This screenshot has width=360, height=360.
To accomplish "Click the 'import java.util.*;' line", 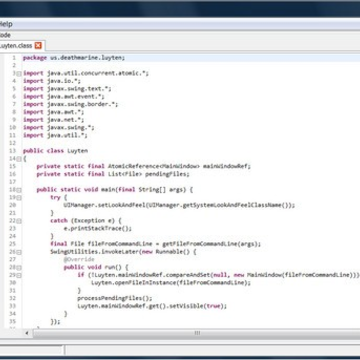I will pyautogui.click(x=55, y=135).
